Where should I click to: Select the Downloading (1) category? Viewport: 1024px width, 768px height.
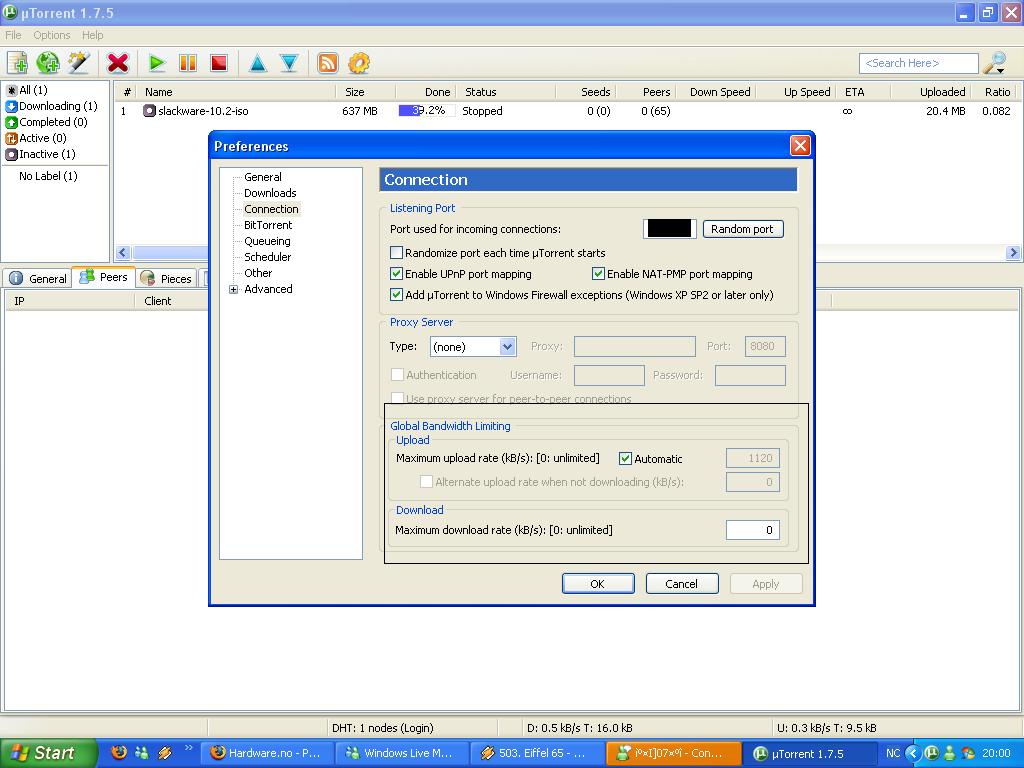point(52,106)
